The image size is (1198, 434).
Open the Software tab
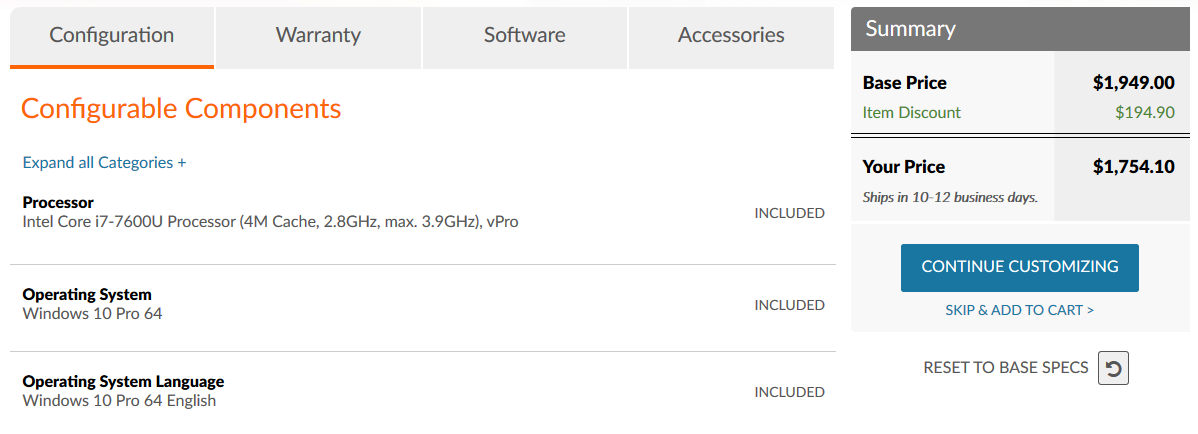525,37
